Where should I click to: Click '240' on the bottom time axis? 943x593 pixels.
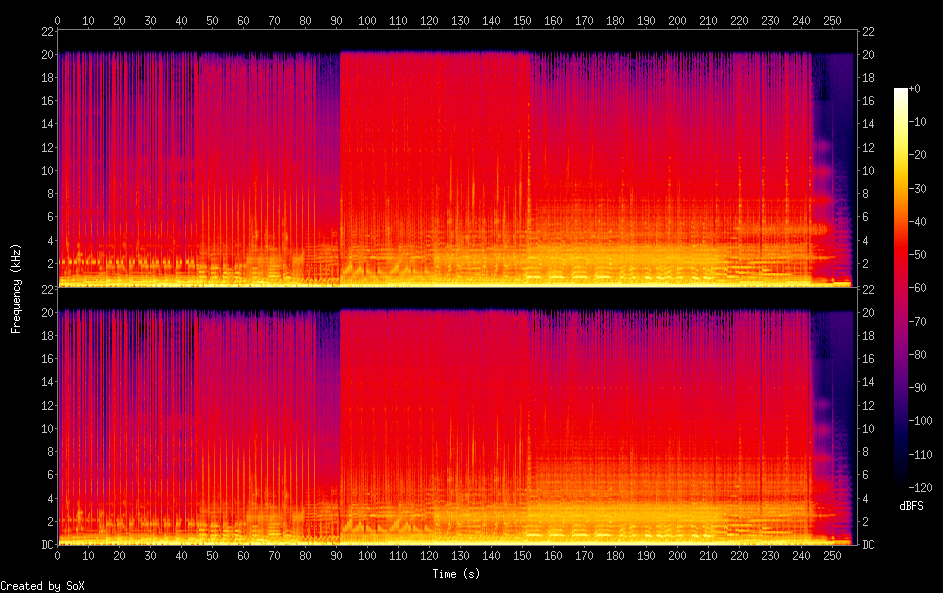click(801, 556)
